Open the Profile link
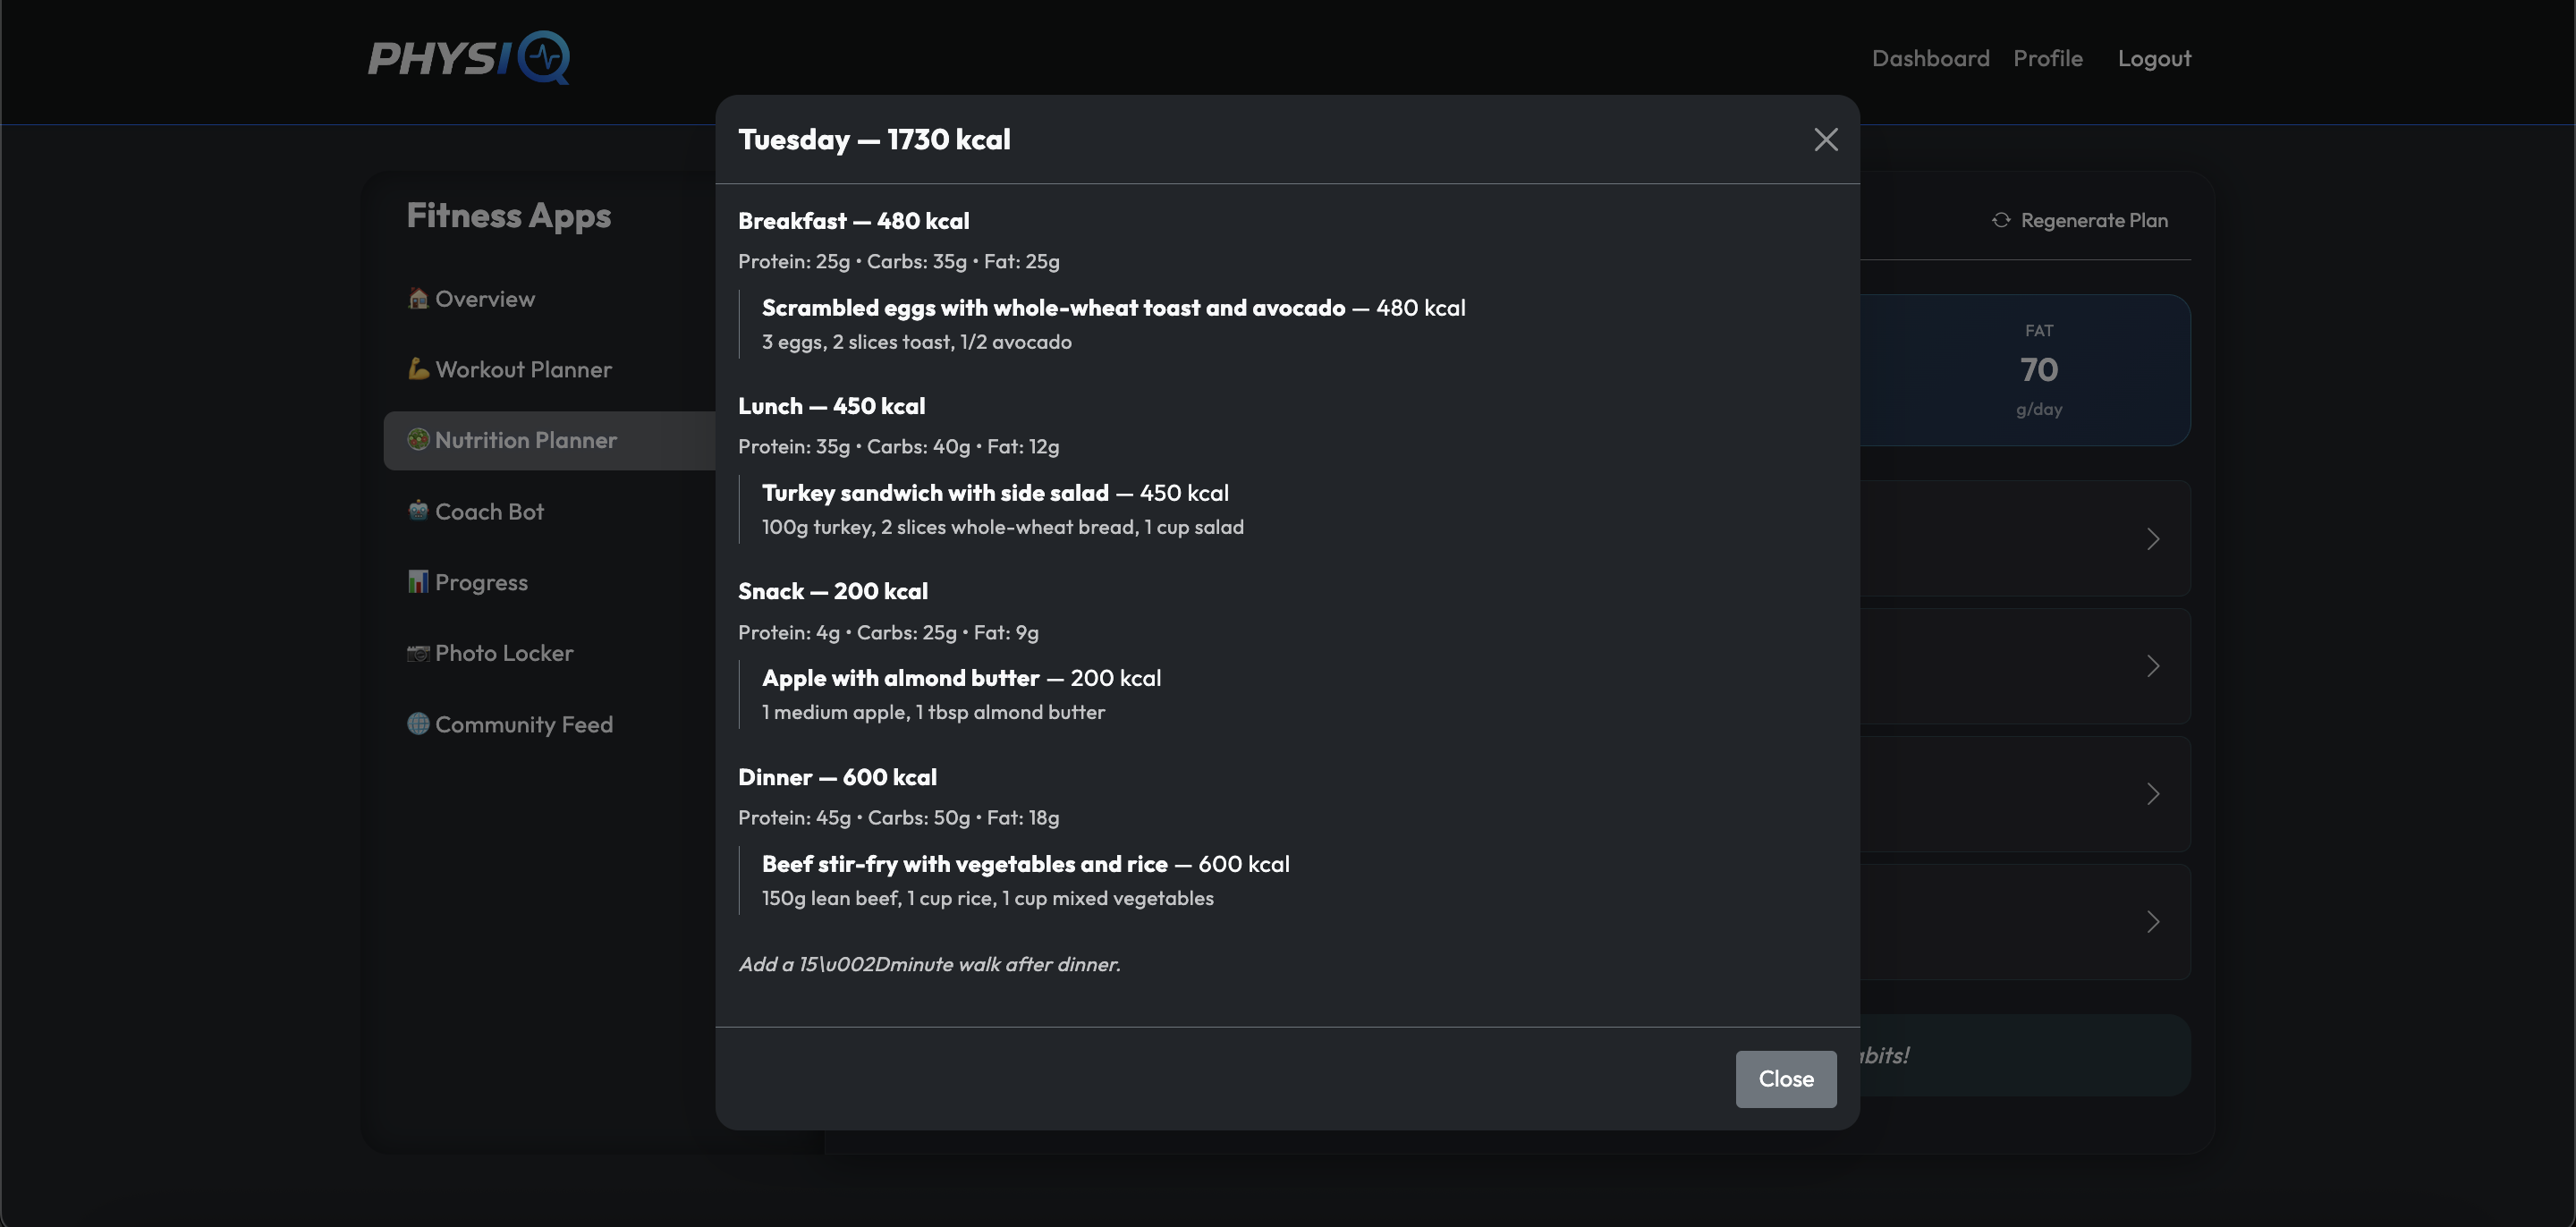2576x1227 pixels. (2047, 59)
